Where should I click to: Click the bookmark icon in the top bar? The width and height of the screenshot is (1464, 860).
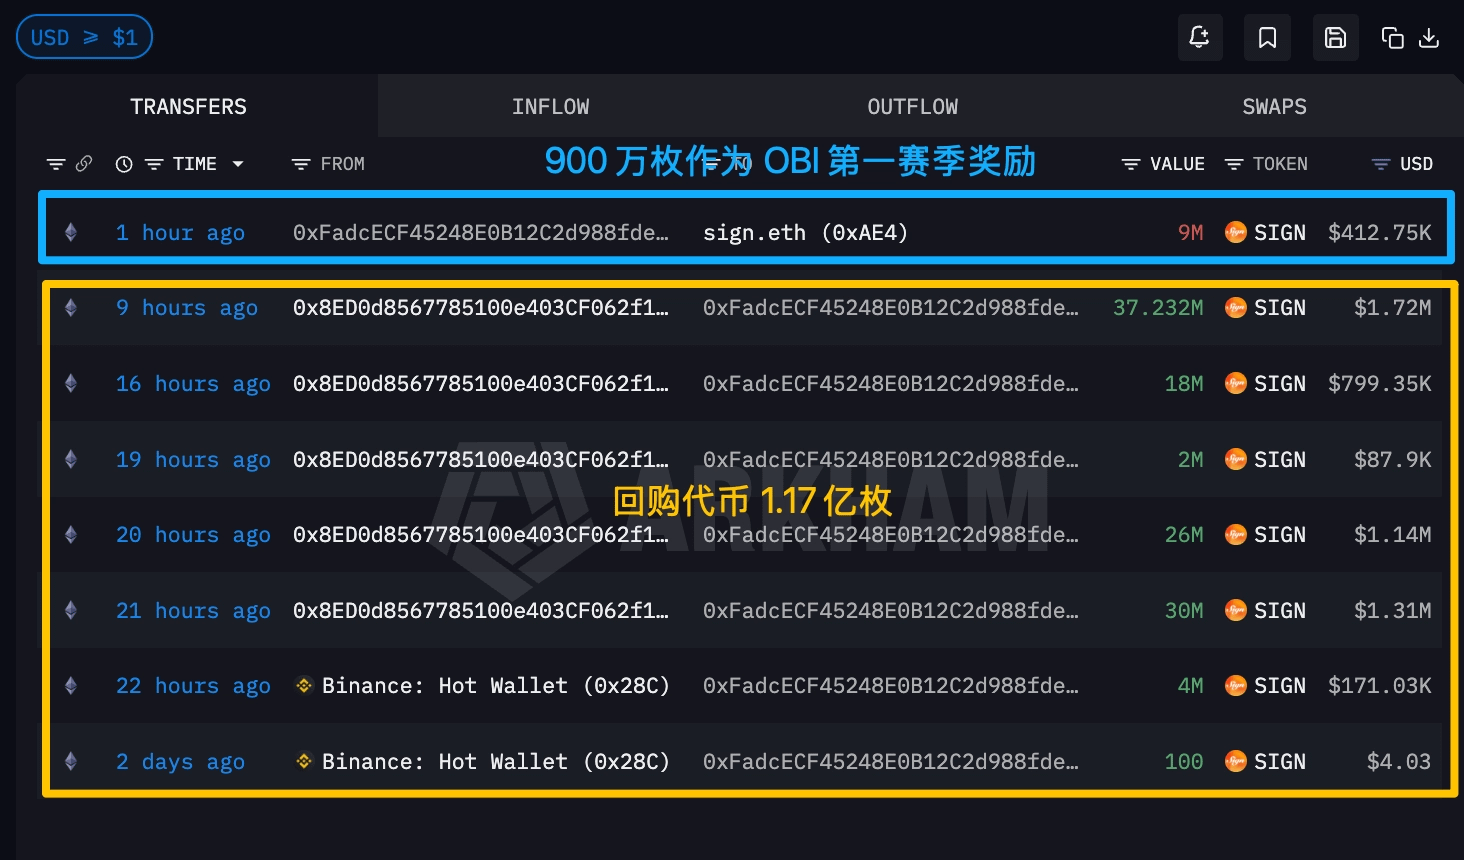click(x=1267, y=38)
